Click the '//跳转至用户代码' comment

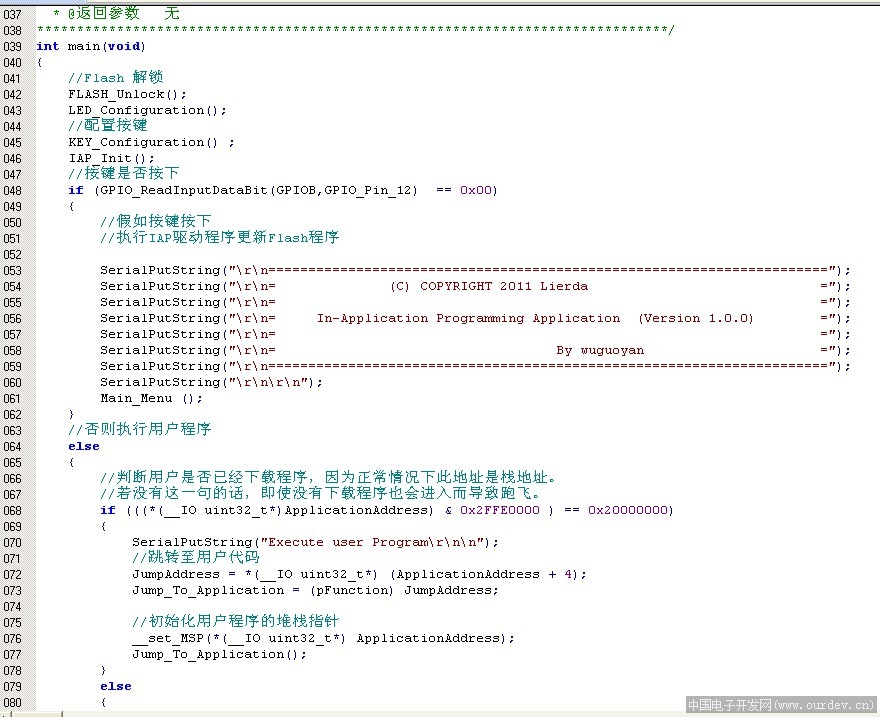(196, 558)
